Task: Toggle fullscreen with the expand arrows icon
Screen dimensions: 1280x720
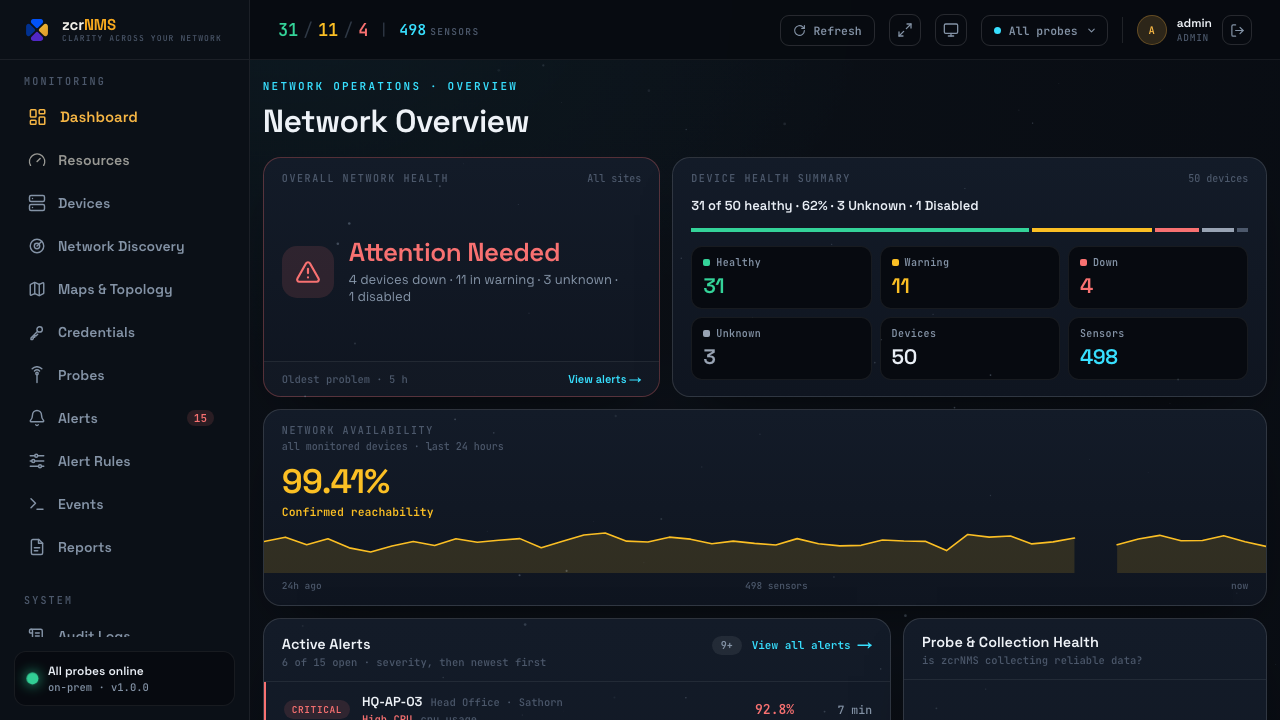Action: 905,30
